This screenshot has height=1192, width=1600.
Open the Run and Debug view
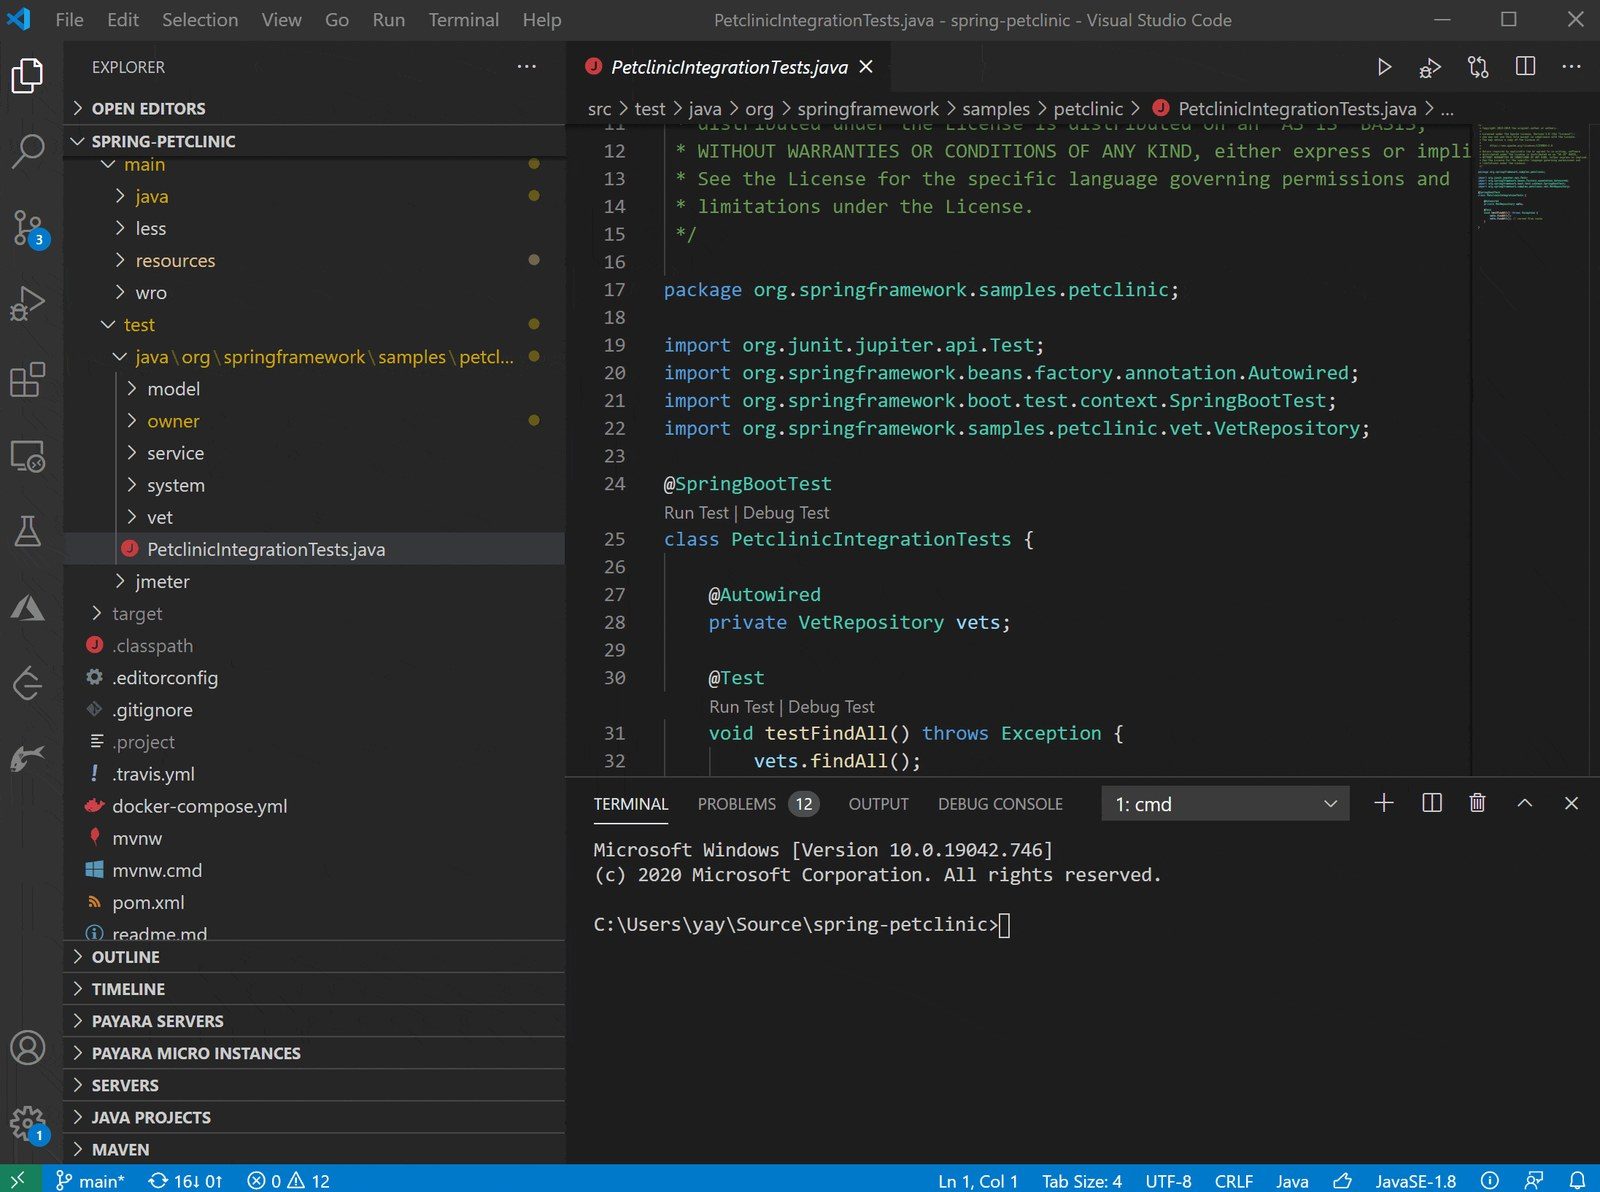27,303
